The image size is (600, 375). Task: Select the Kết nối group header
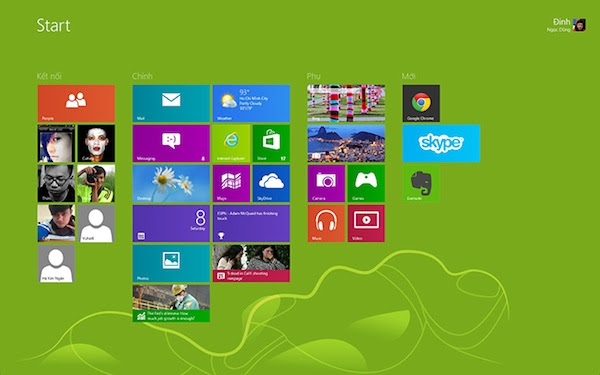point(49,76)
